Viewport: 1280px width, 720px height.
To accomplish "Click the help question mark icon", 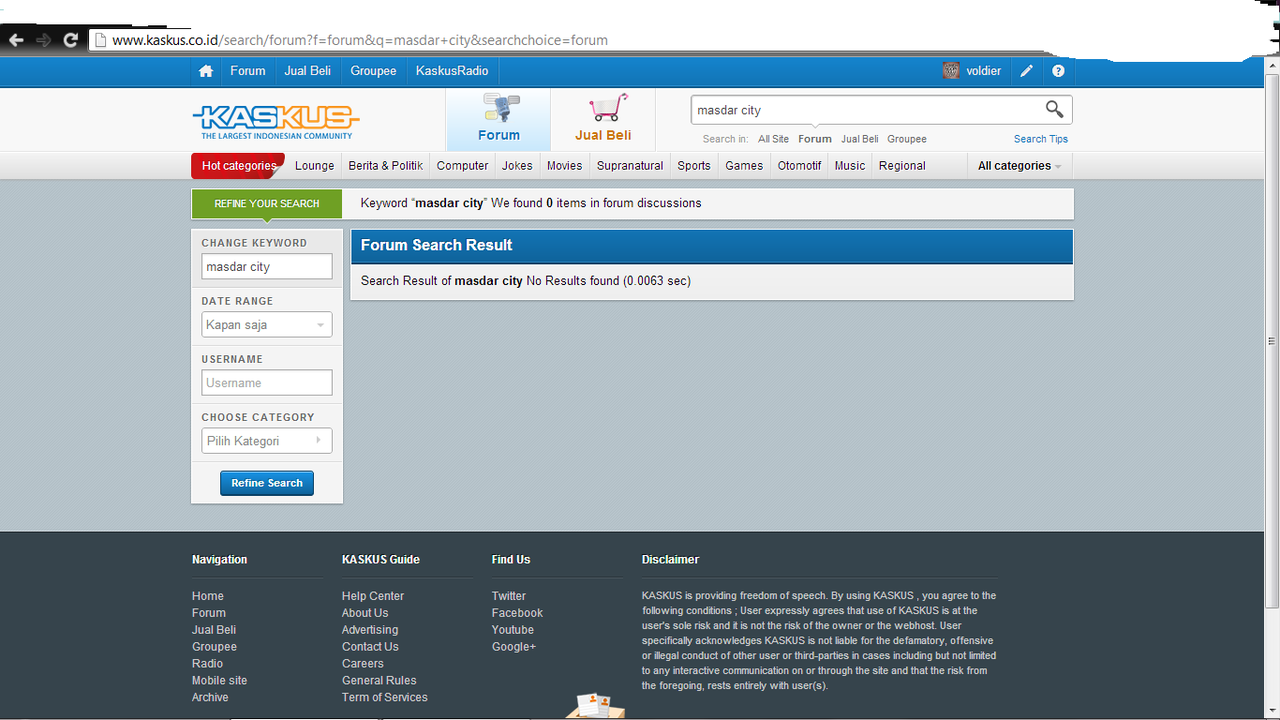I will click(x=1058, y=71).
